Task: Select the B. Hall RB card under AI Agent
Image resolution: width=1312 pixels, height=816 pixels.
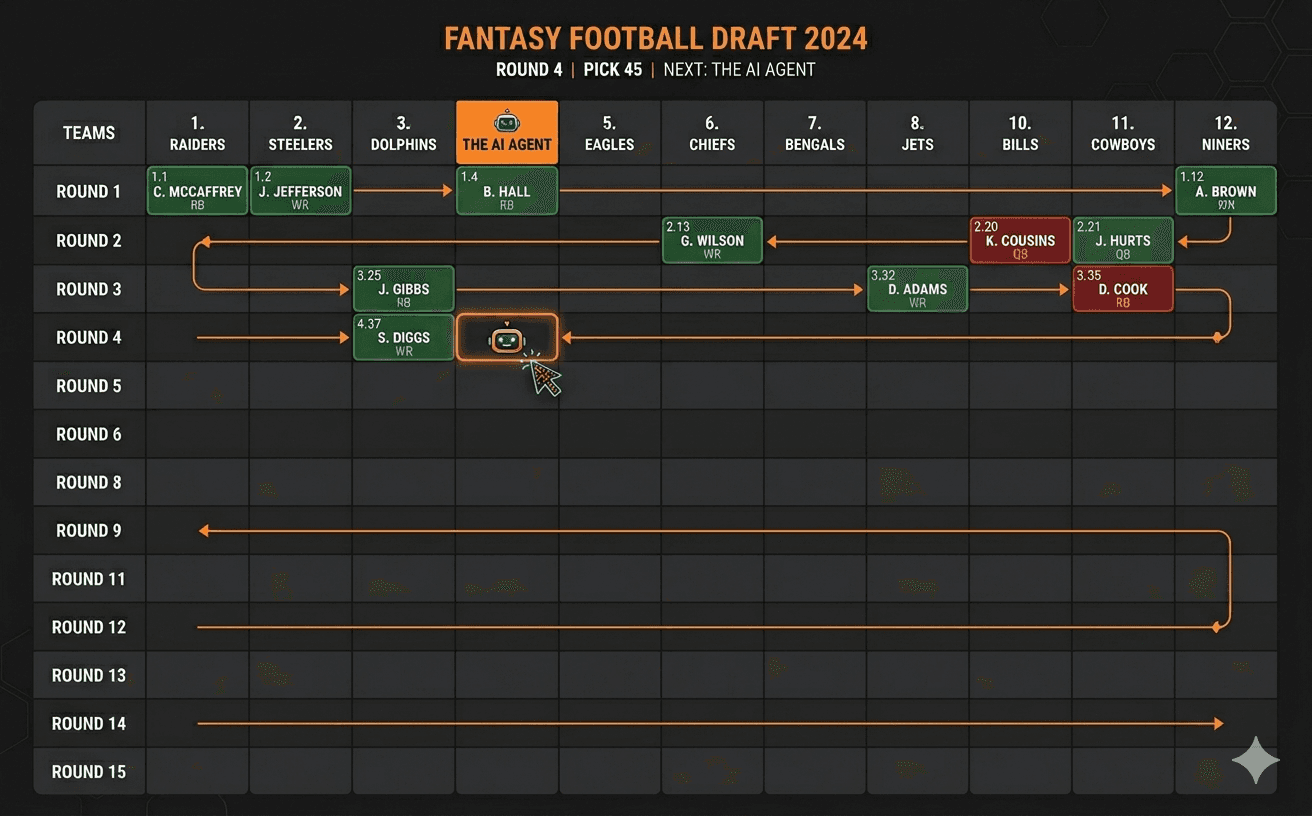Action: point(506,190)
